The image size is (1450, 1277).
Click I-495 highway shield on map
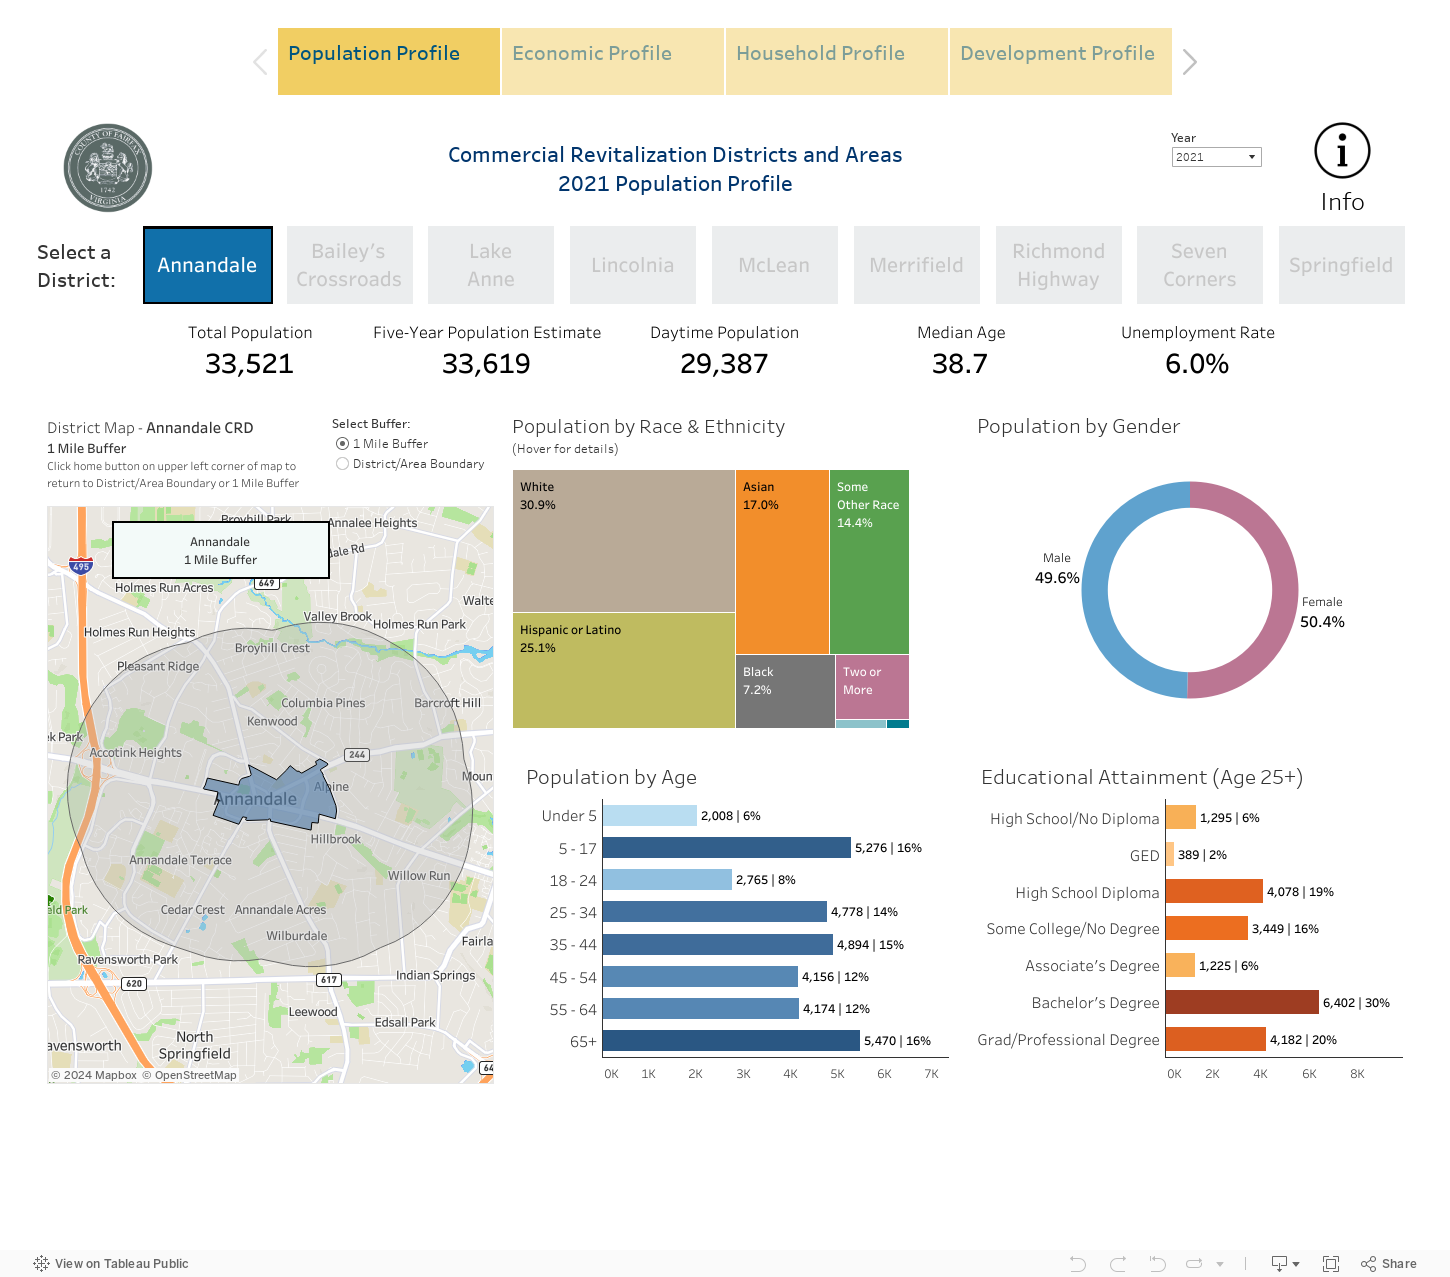[x=81, y=566]
